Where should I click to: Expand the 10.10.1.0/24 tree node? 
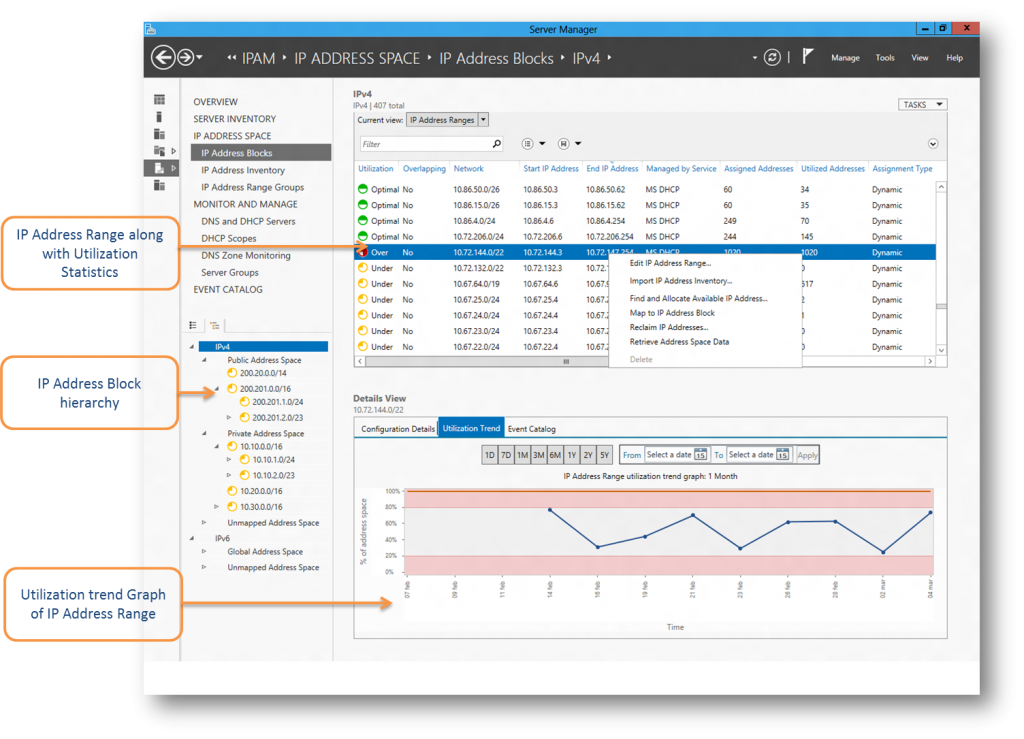point(229,460)
